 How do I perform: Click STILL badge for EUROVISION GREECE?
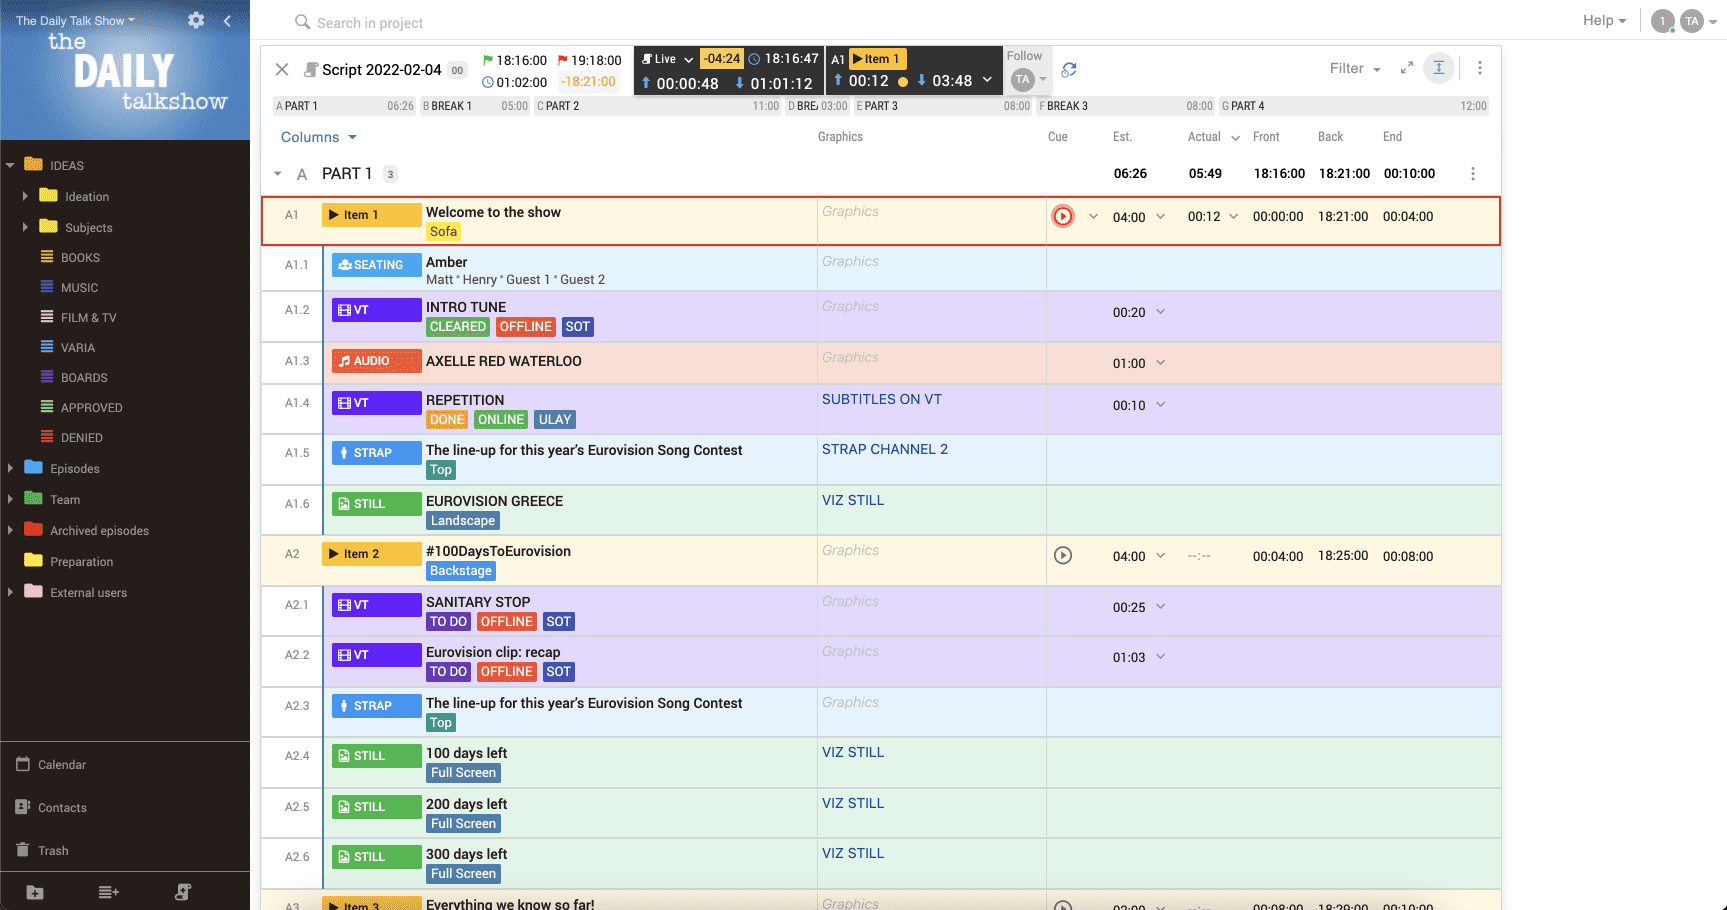click(x=376, y=504)
